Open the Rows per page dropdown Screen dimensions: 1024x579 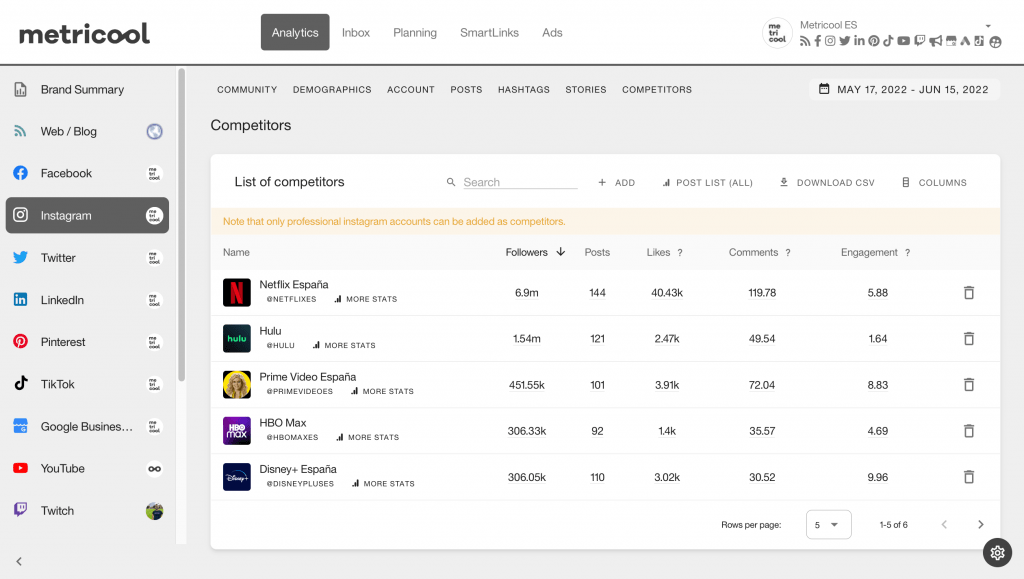pos(829,525)
